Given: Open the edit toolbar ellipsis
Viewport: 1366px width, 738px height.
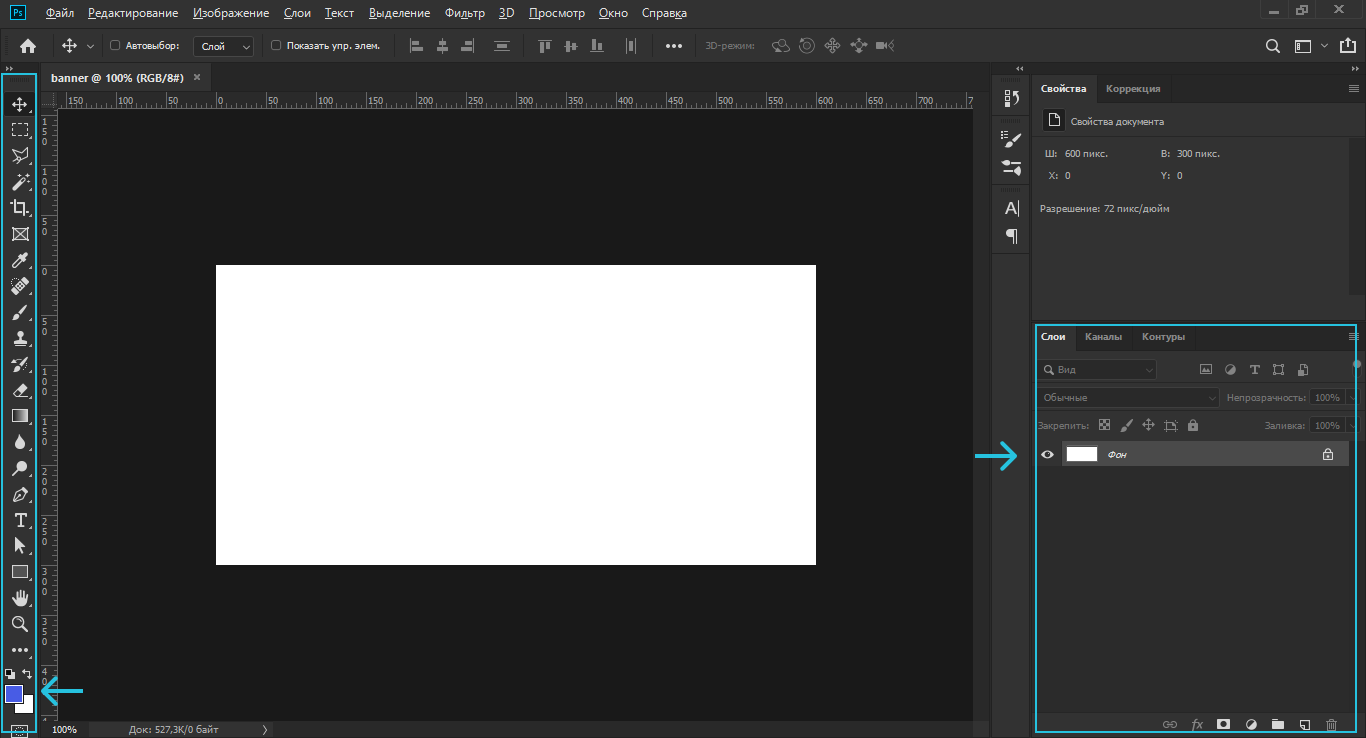Looking at the screenshot, I should pyautogui.click(x=20, y=650).
